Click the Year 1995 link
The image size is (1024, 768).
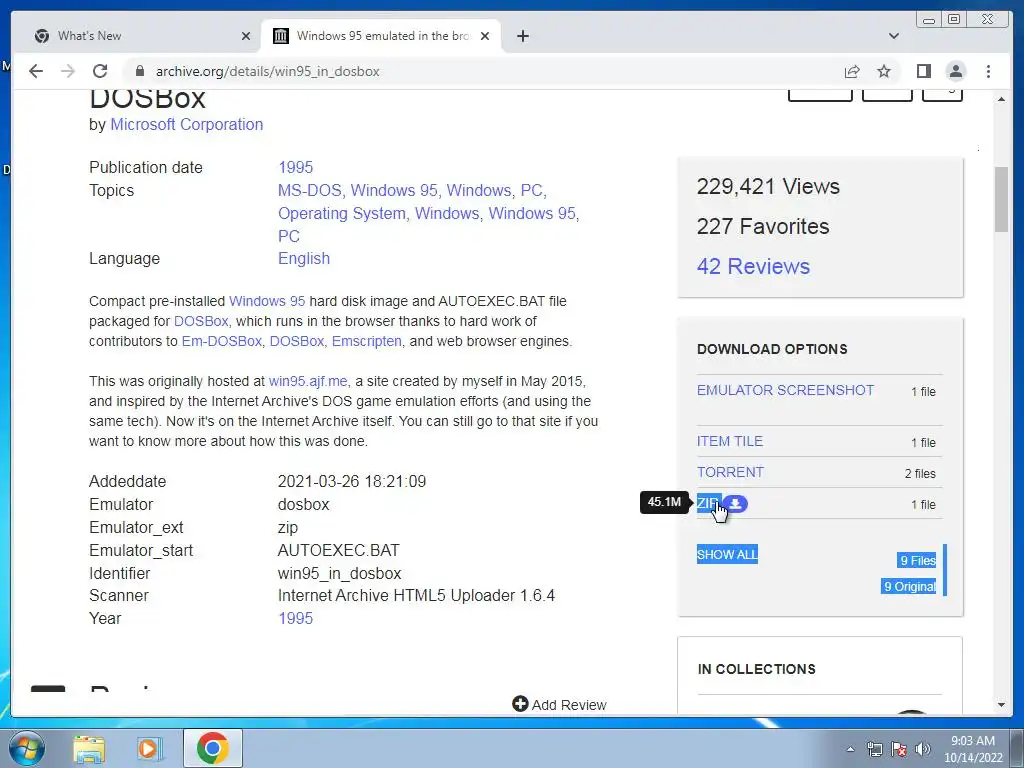point(295,618)
